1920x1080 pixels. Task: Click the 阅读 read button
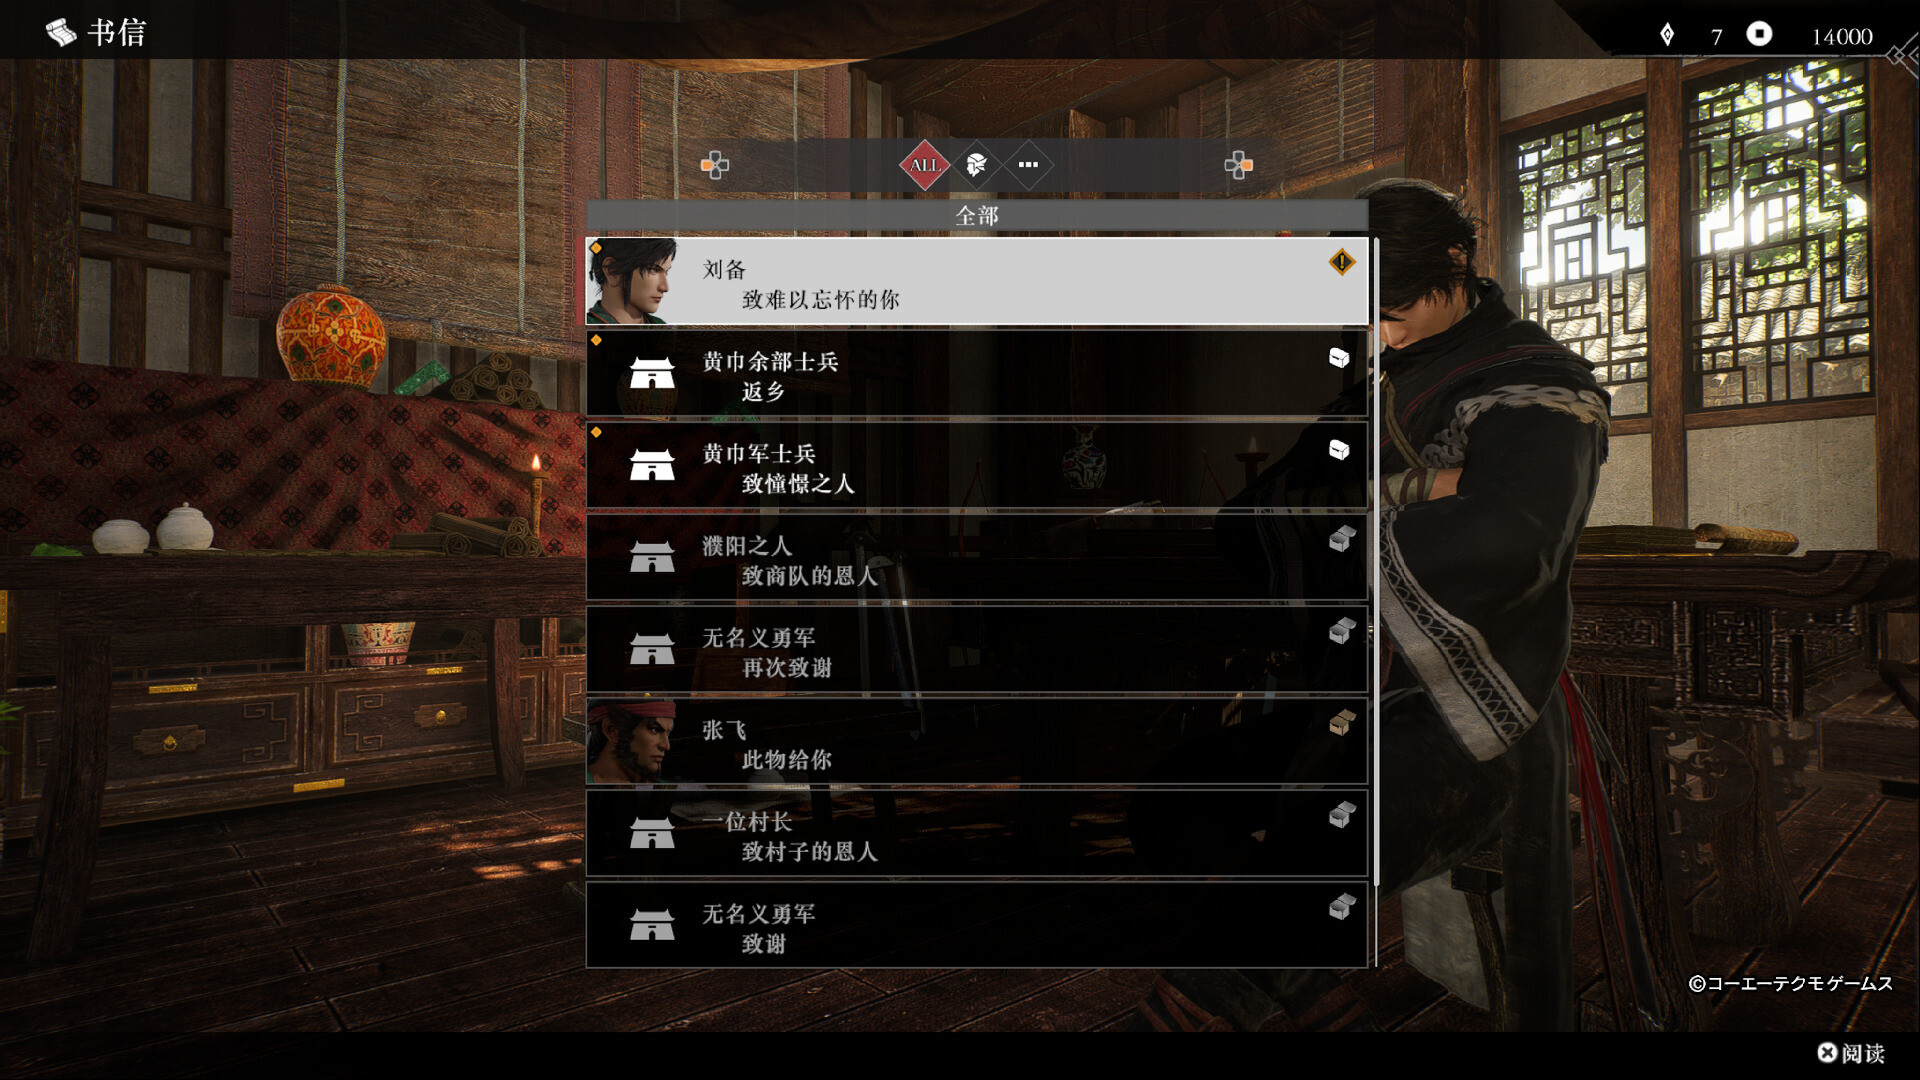[1851, 1053]
